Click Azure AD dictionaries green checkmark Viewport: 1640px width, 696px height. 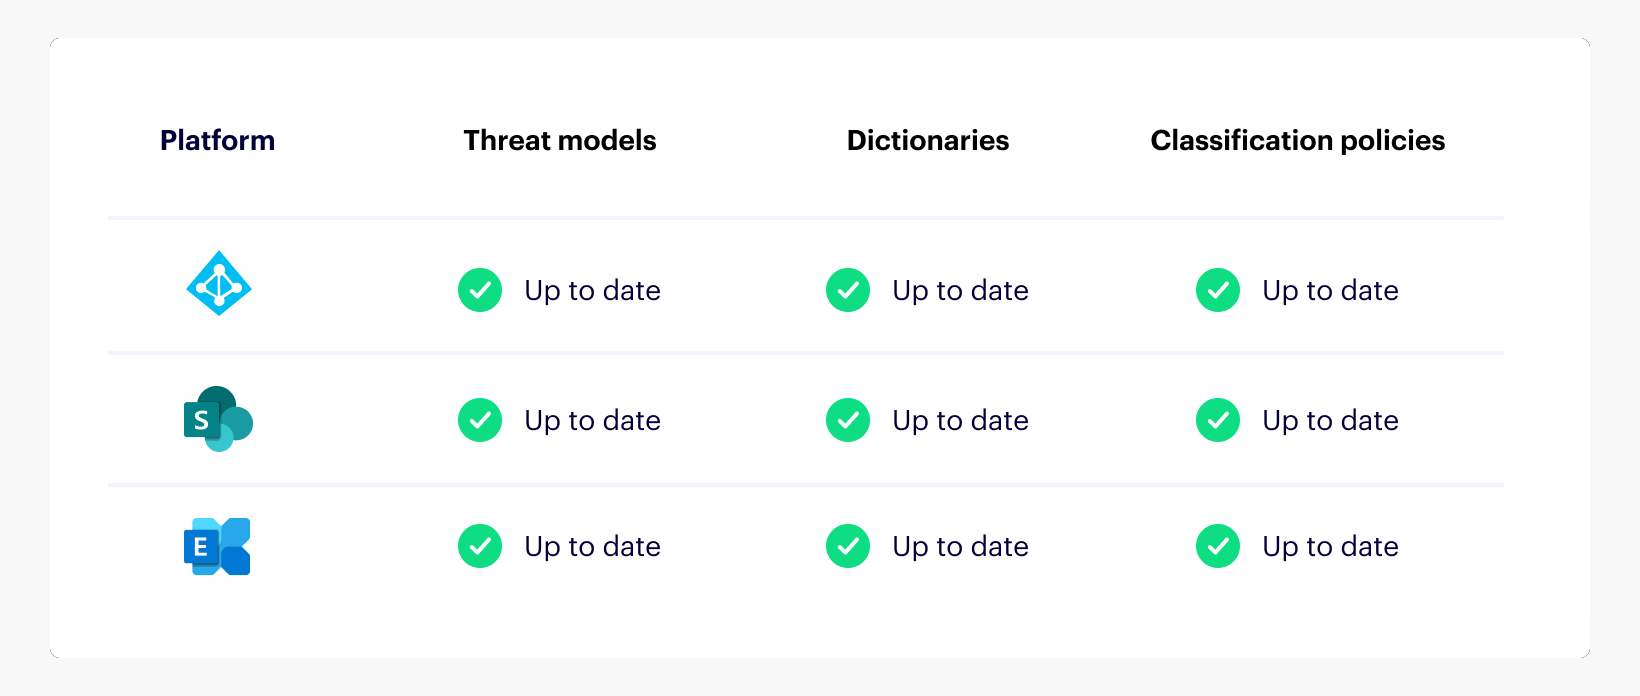pyautogui.click(x=848, y=290)
